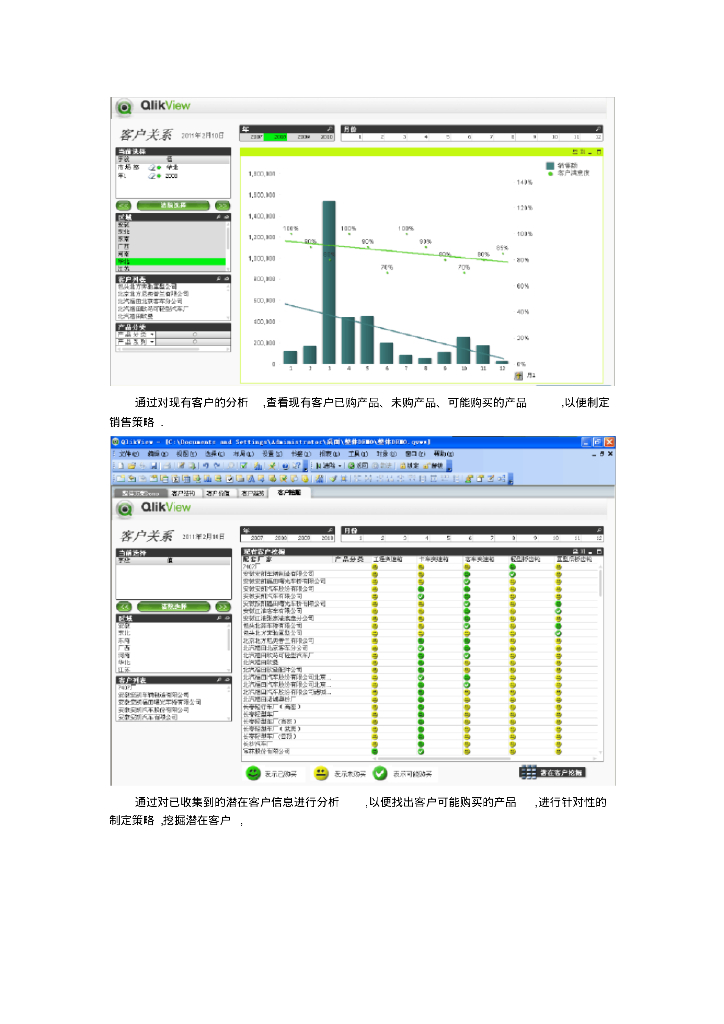This screenshot has height=1024, width=724.
Task: Click the help question-mark toolbar icon
Action: pos(296,466)
